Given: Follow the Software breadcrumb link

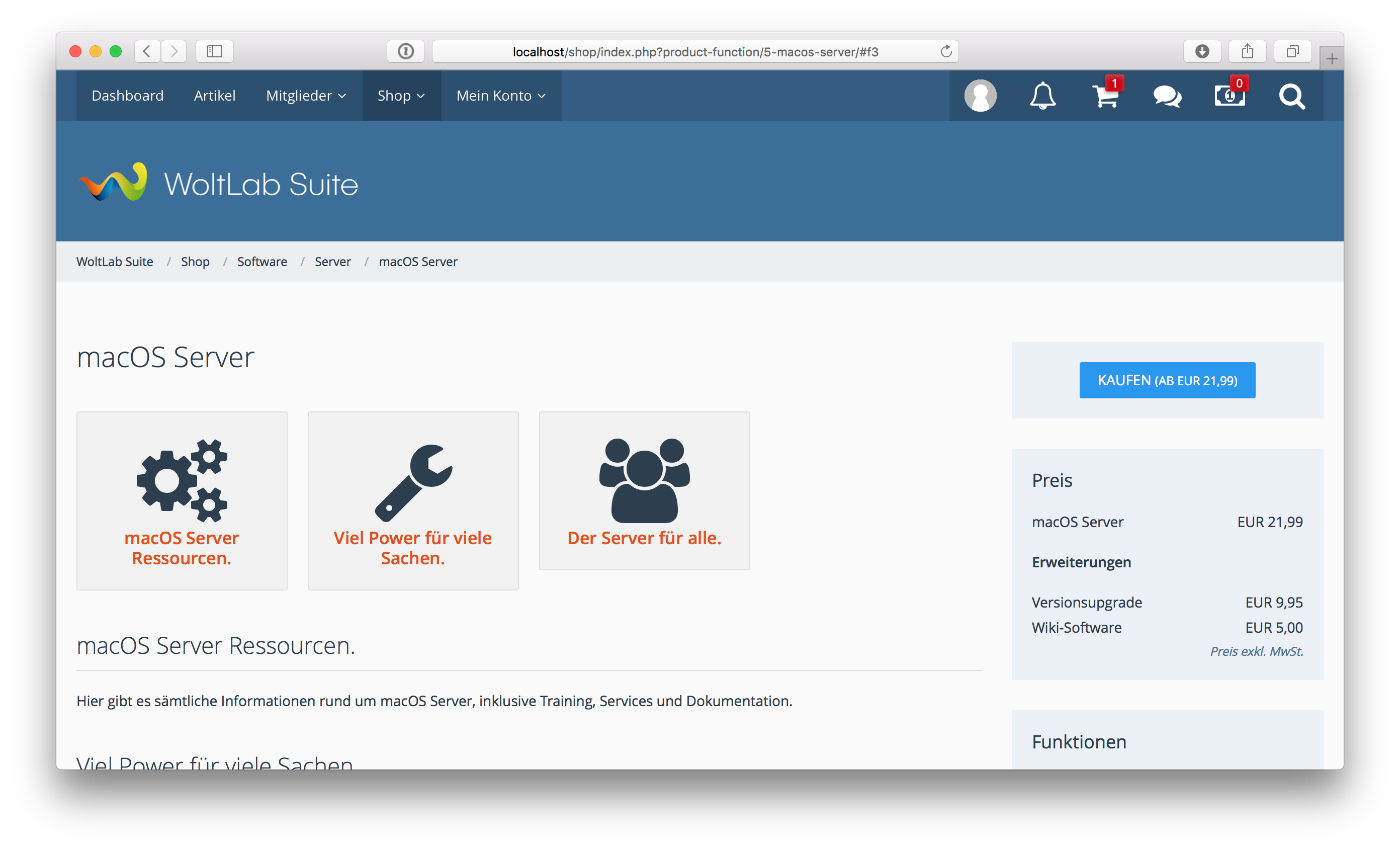Looking at the screenshot, I should coord(262,262).
